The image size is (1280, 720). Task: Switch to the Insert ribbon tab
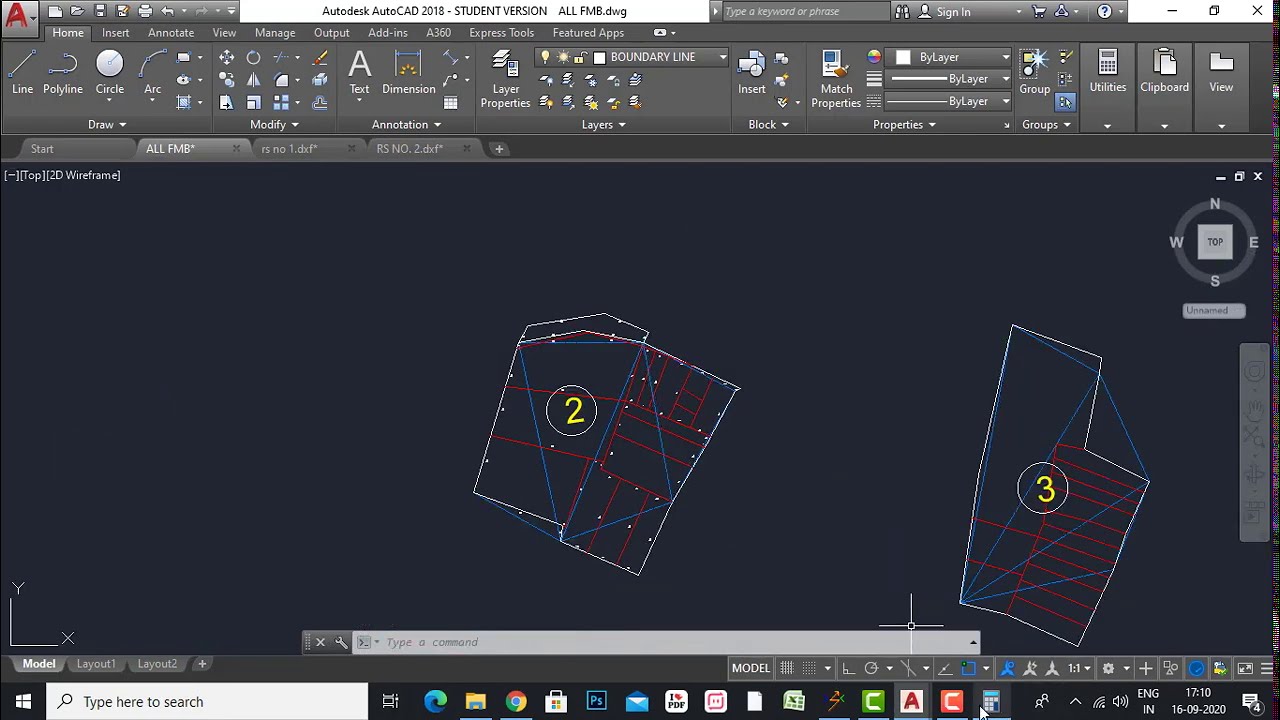(x=115, y=33)
